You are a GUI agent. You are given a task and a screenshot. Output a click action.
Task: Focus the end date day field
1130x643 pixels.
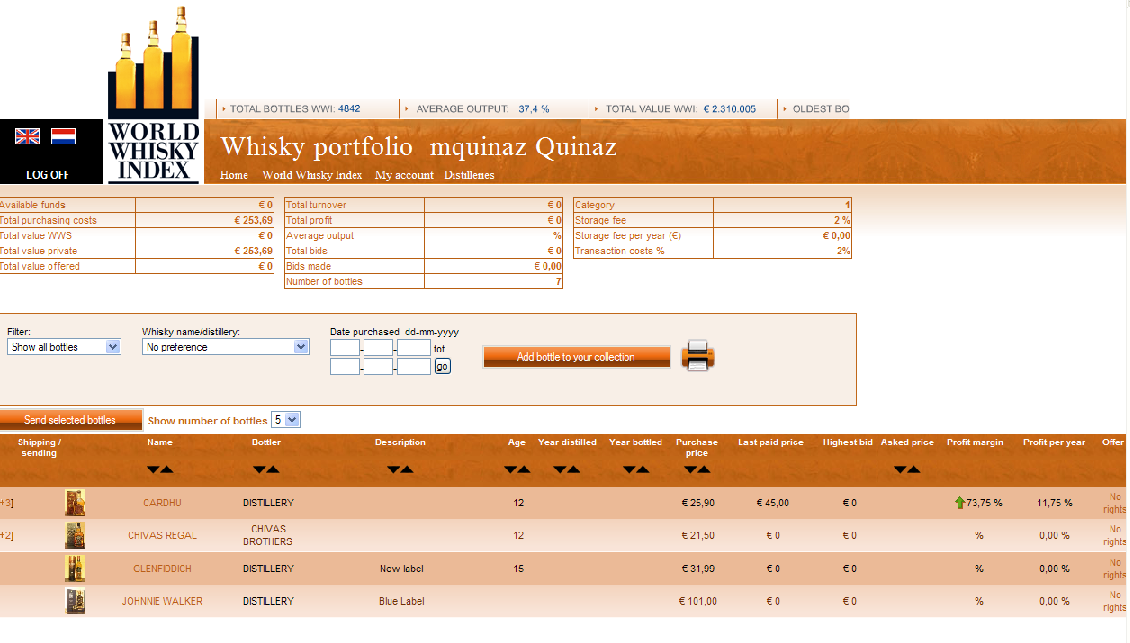pos(344,367)
